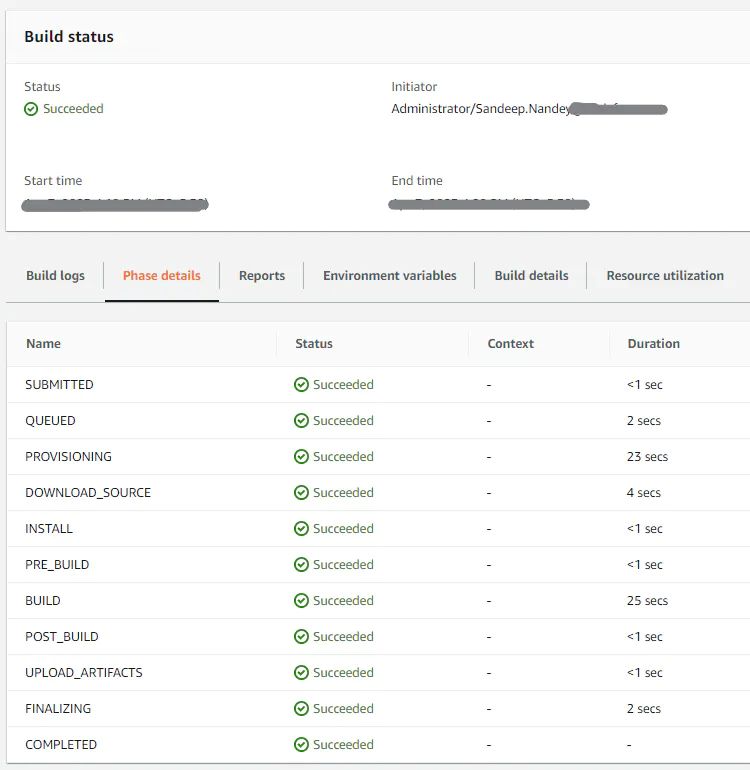Select the UPLOAD_ARTIFACTS phase name

pyautogui.click(x=83, y=673)
